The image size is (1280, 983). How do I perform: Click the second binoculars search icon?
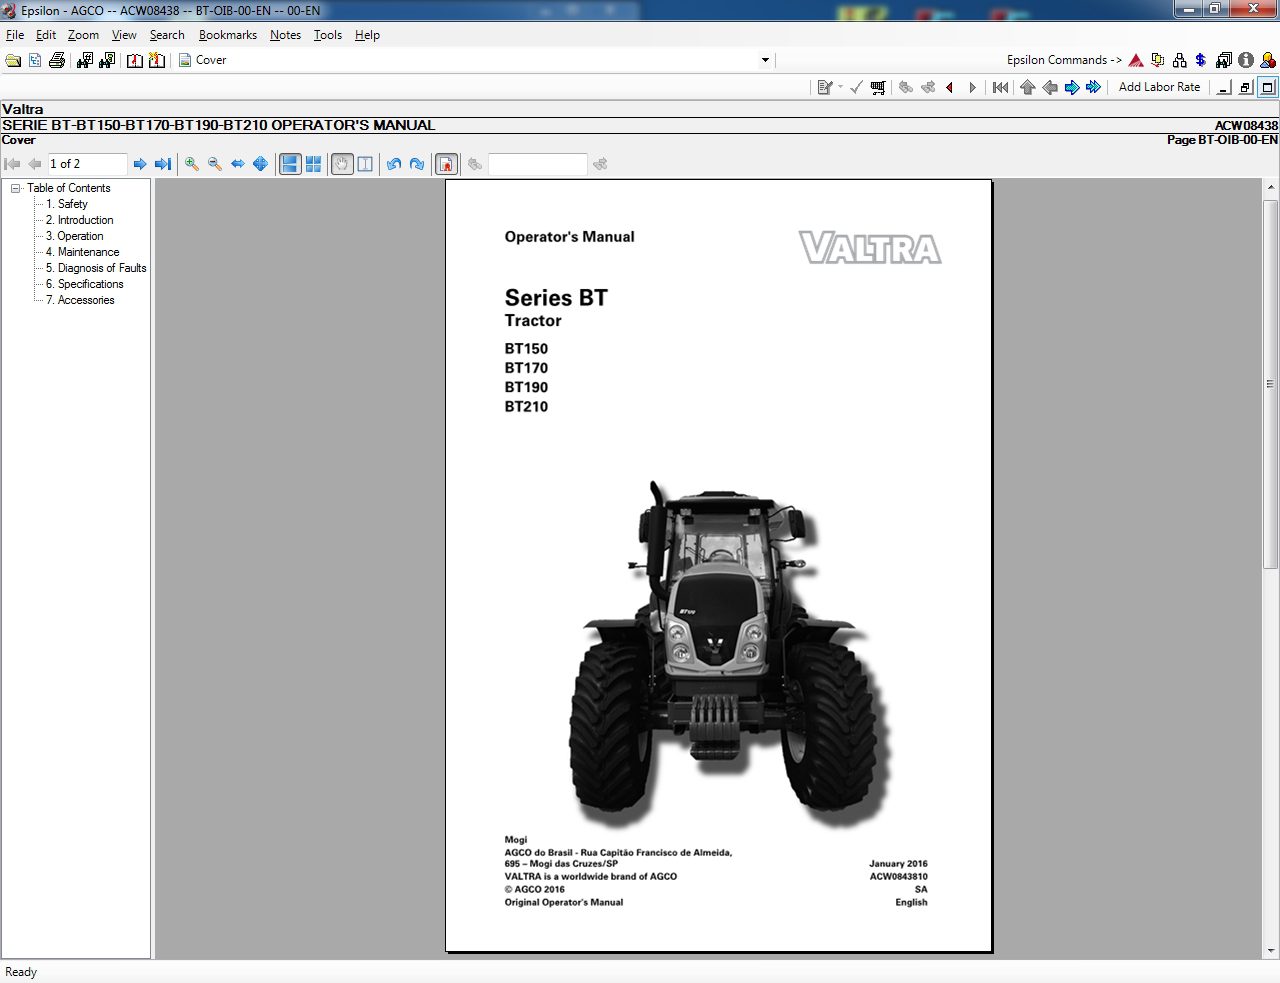pos(107,60)
